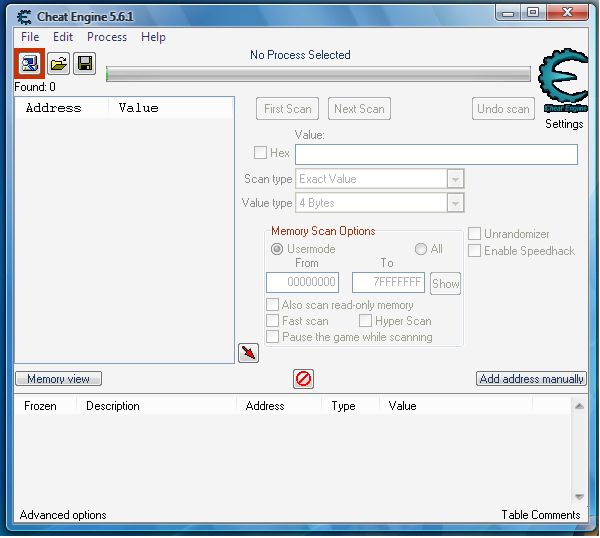Image resolution: width=600 pixels, height=538 pixels.
Task: Click the First Scan button
Action: point(287,109)
